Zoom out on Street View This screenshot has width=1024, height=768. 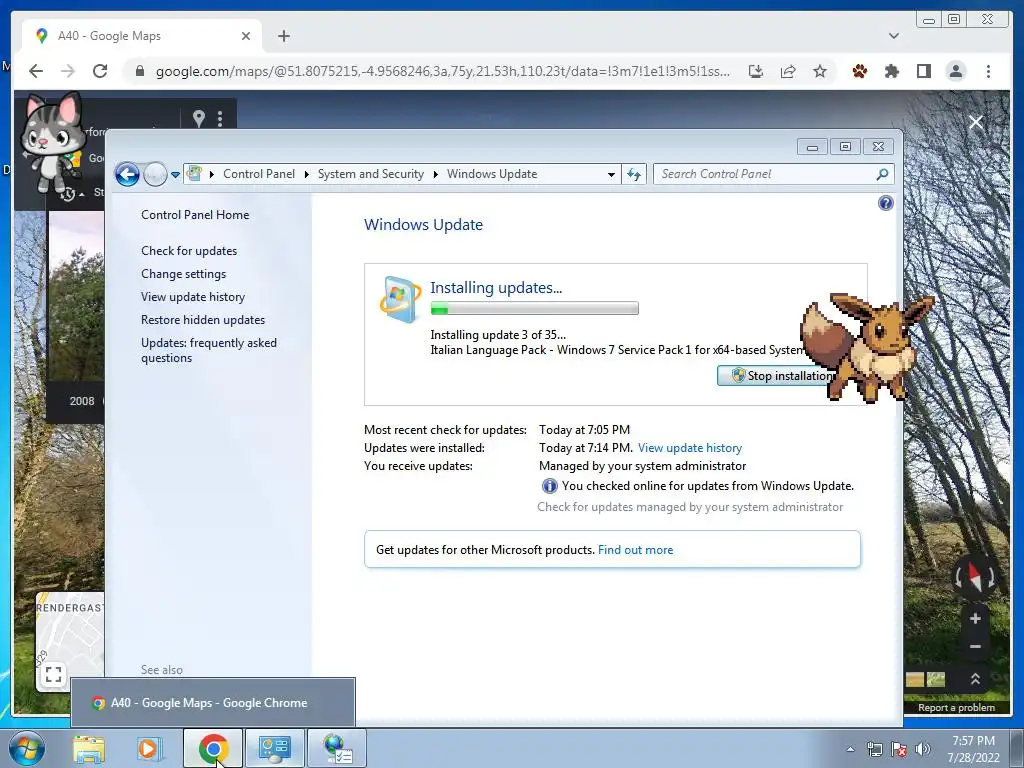coord(975,647)
